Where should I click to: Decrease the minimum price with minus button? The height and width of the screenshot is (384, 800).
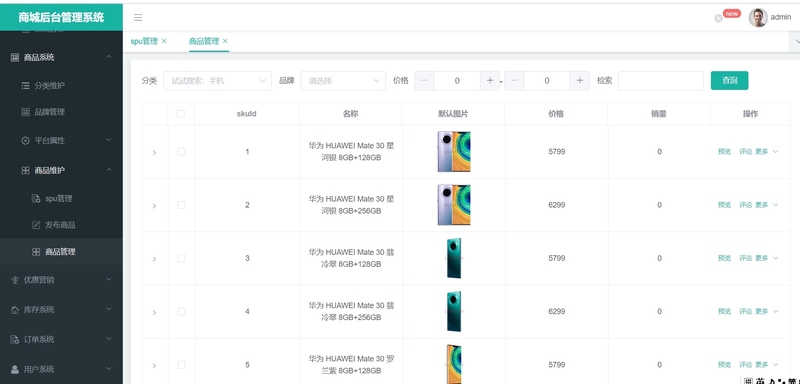pos(424,81)
